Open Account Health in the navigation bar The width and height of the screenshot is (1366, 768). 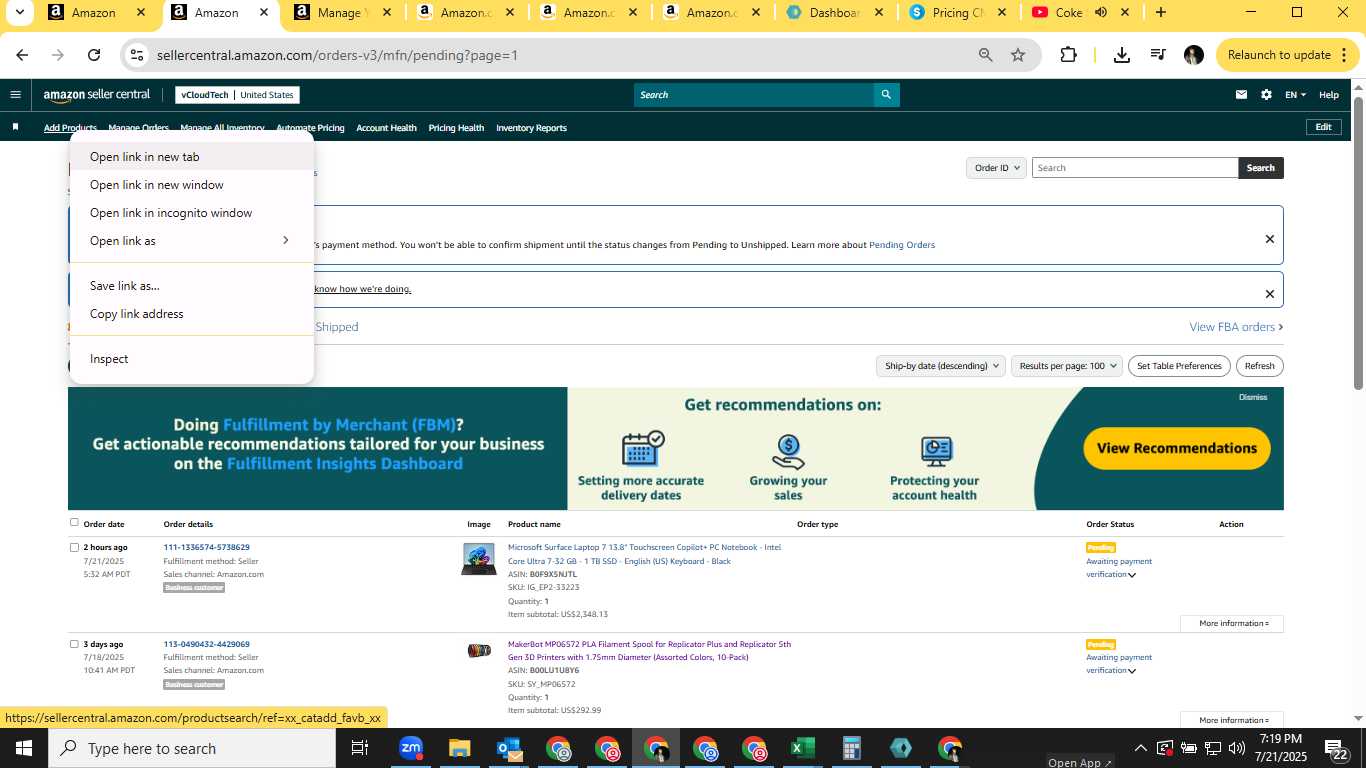(386, 128)
